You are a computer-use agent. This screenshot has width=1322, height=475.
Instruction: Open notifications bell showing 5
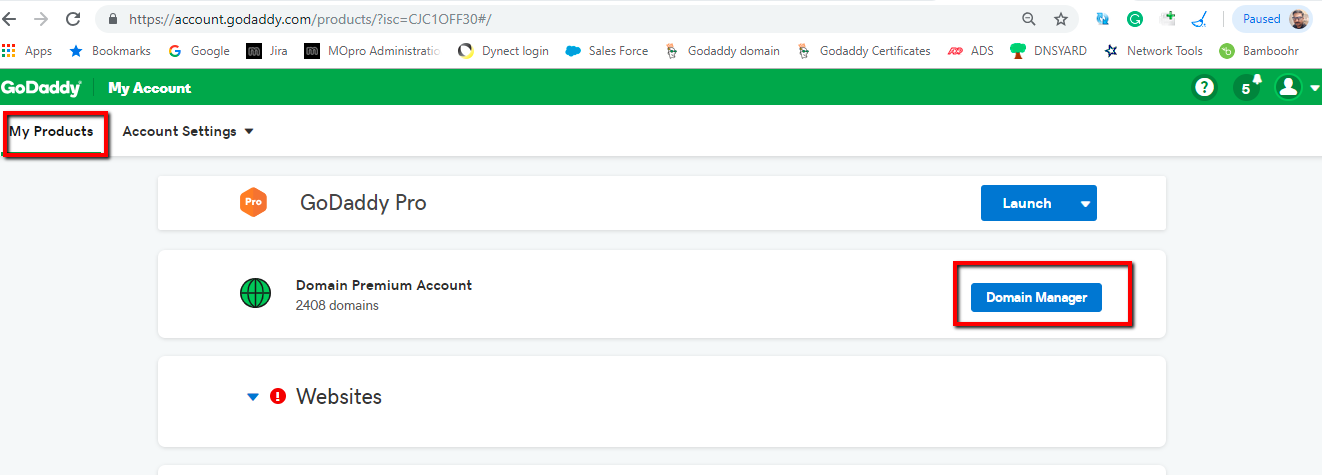click(x=1248, y=87)
